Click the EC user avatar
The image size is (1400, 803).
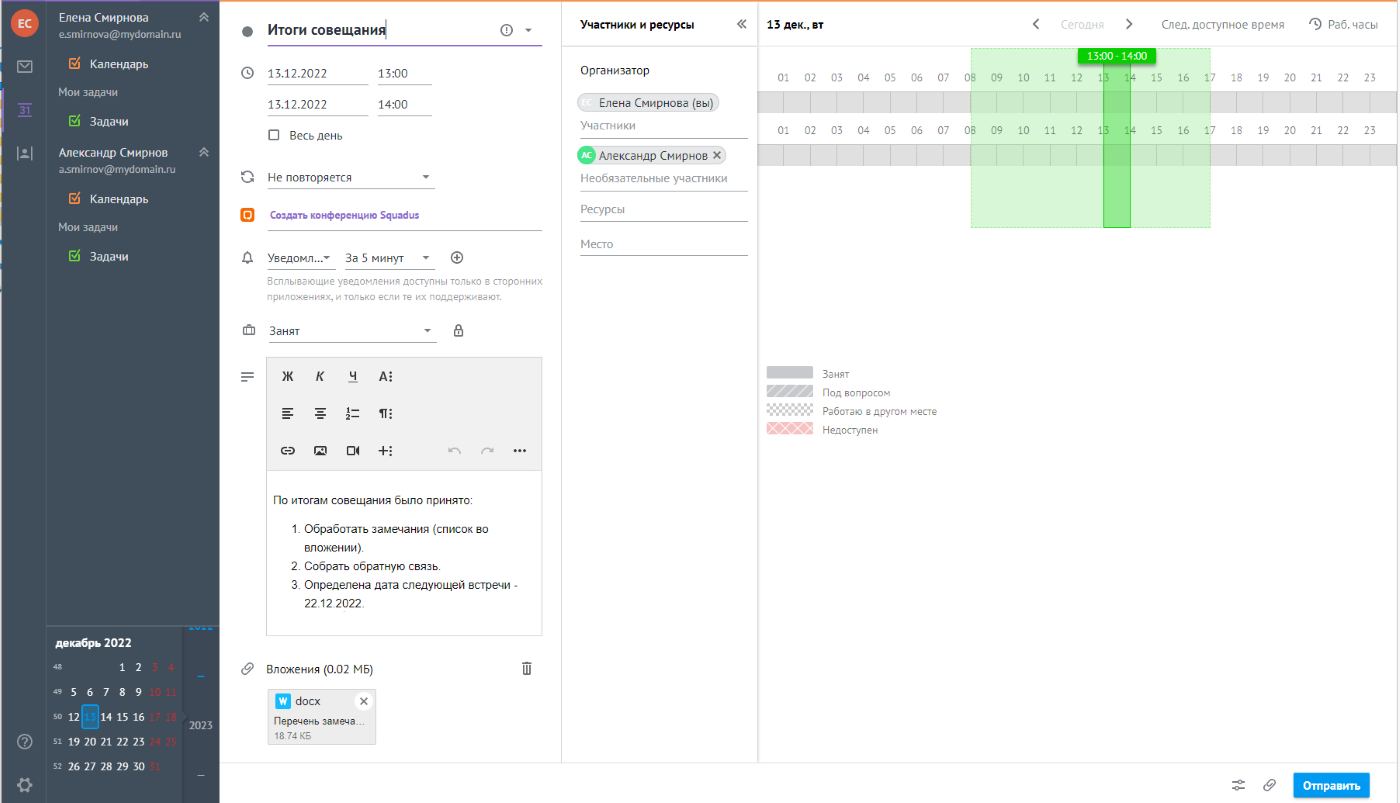tap(25, 23)
